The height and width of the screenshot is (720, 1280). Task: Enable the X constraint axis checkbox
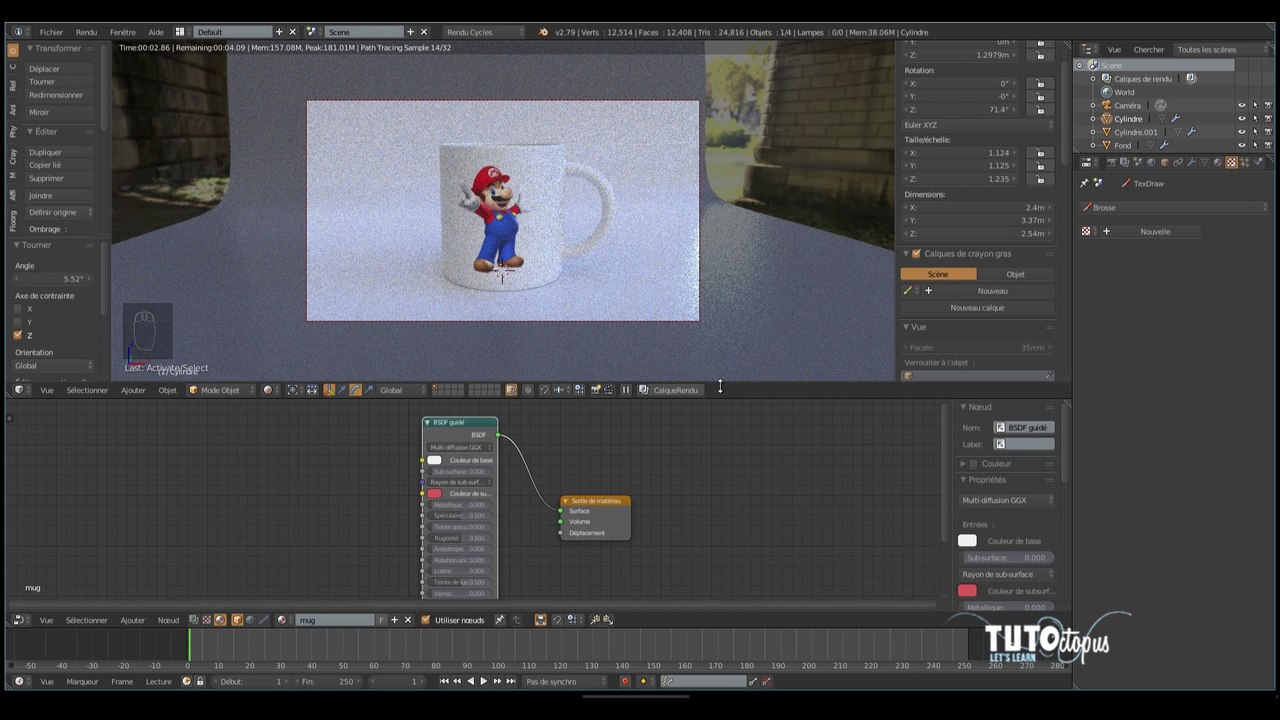coord(18,309)
